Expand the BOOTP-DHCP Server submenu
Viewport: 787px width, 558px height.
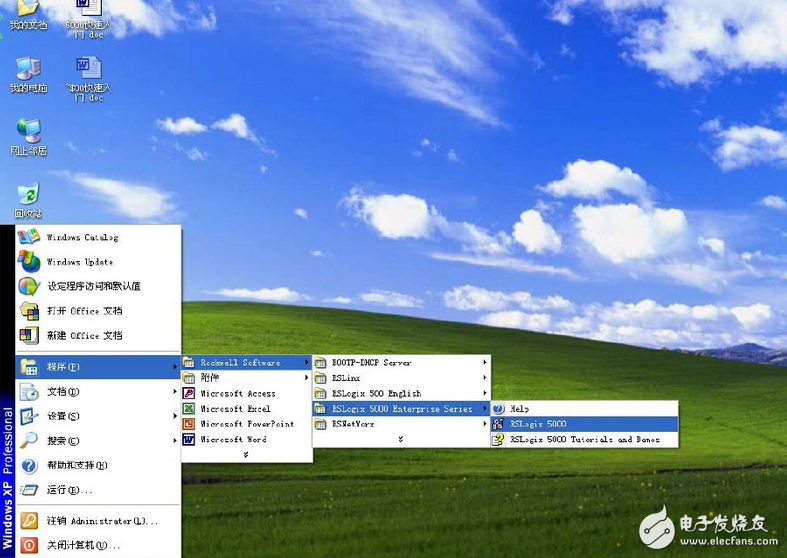click(400, 362)
